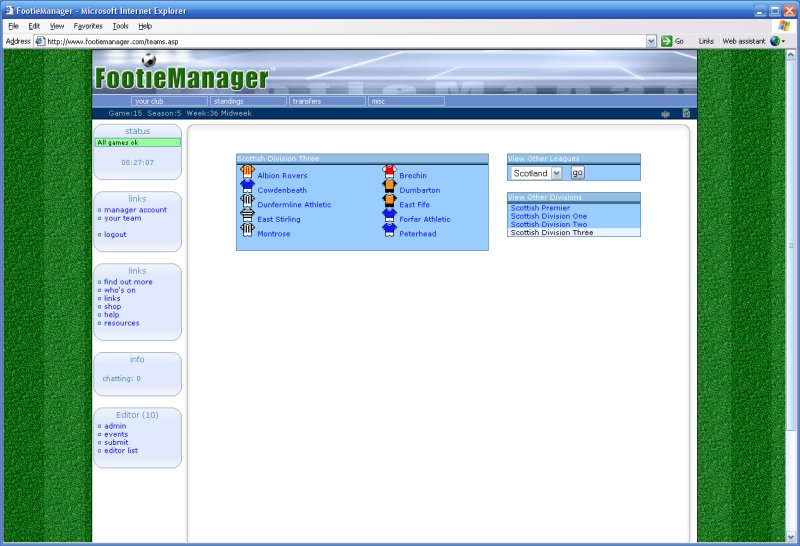
Task: Expand the address bar history dropdown
Action: 651,41
